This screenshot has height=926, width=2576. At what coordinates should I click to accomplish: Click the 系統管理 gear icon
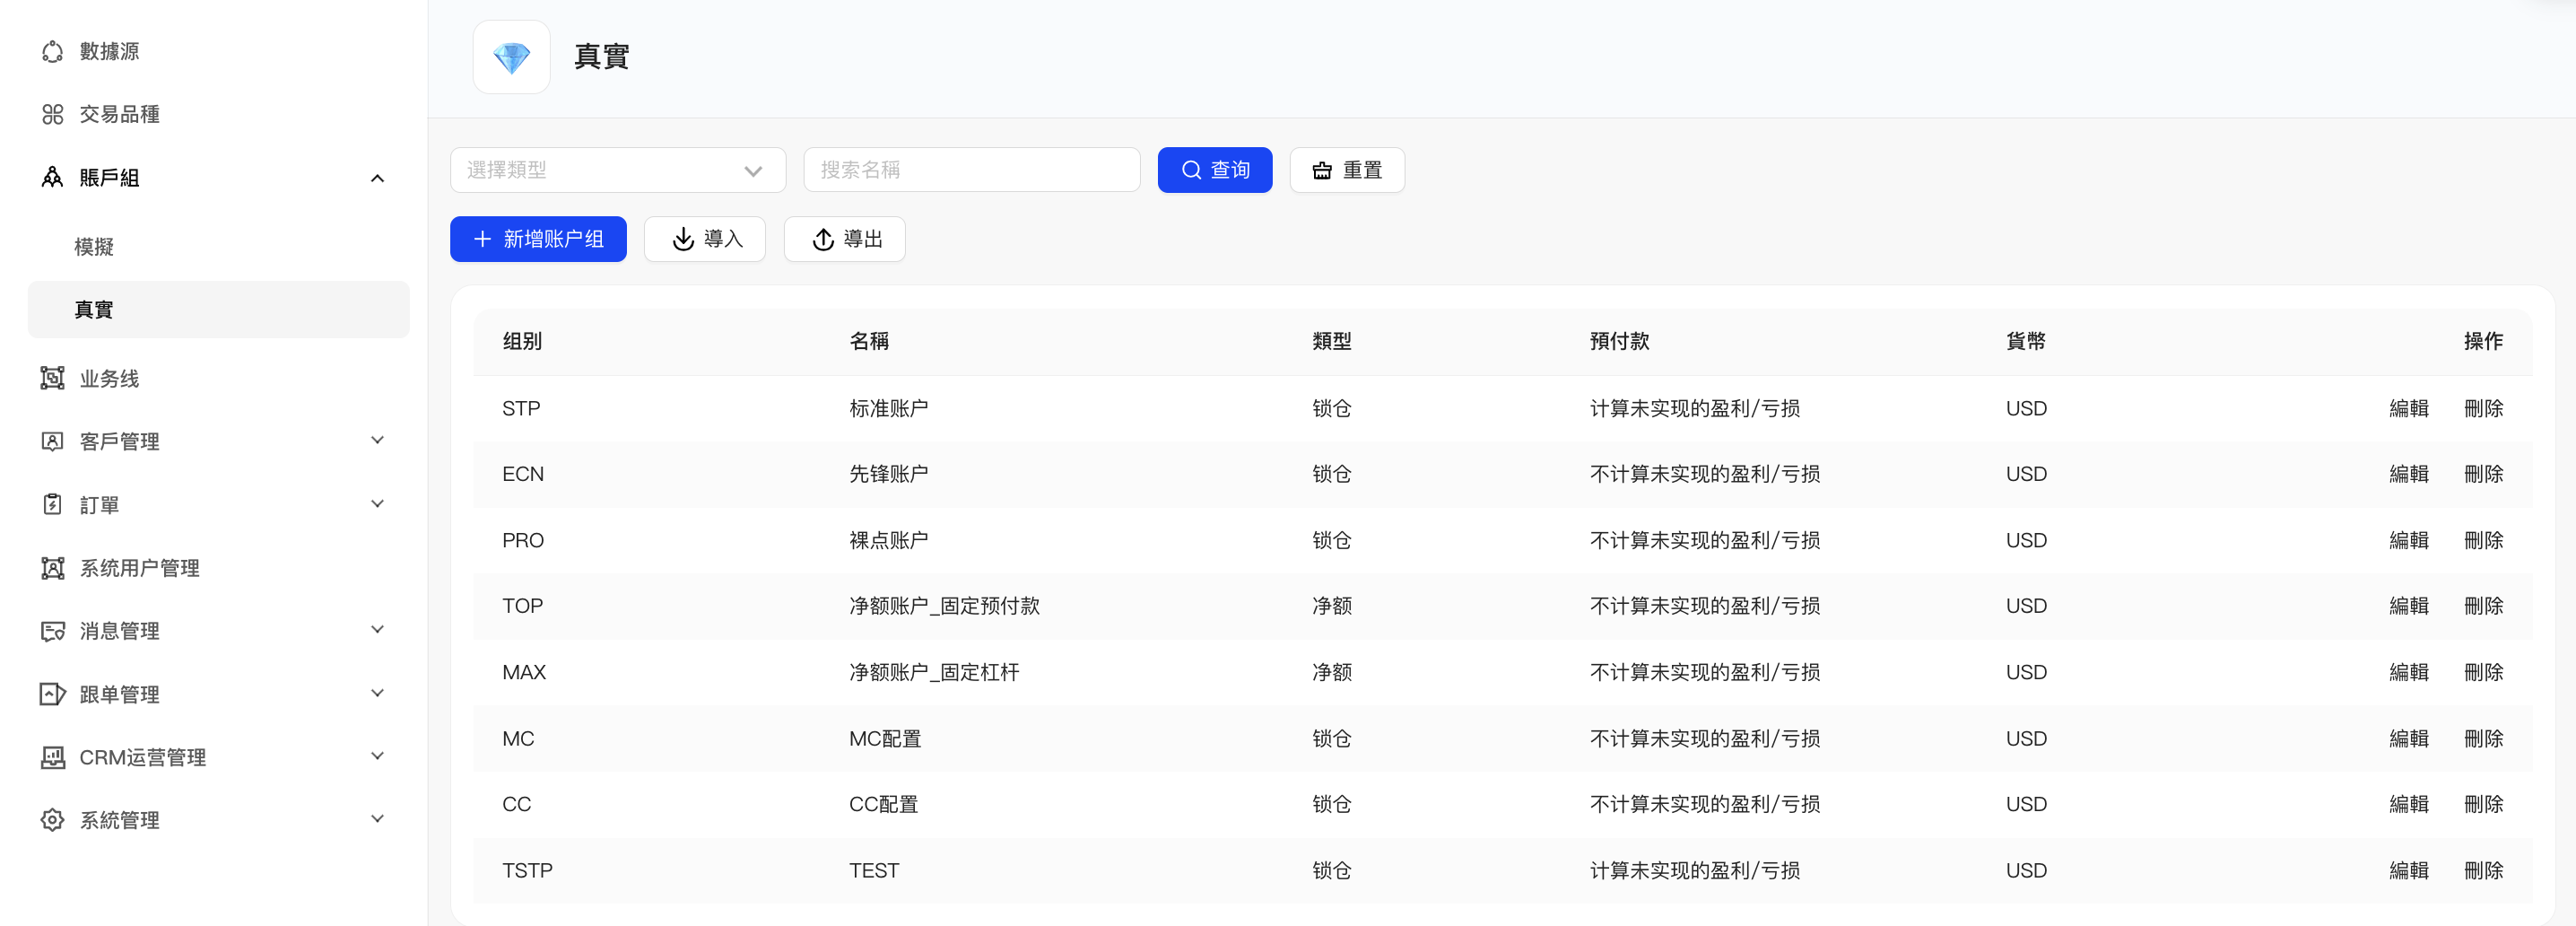52,820
